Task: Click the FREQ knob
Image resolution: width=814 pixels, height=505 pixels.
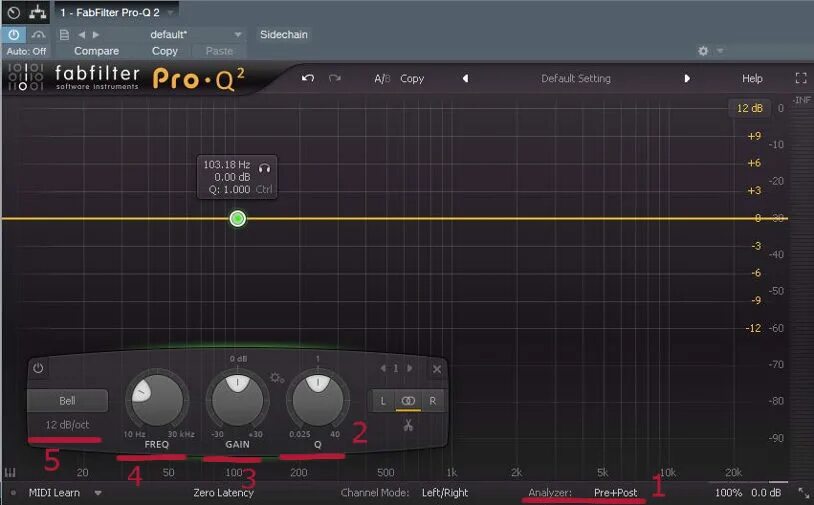Action: [x=157, y=400]
